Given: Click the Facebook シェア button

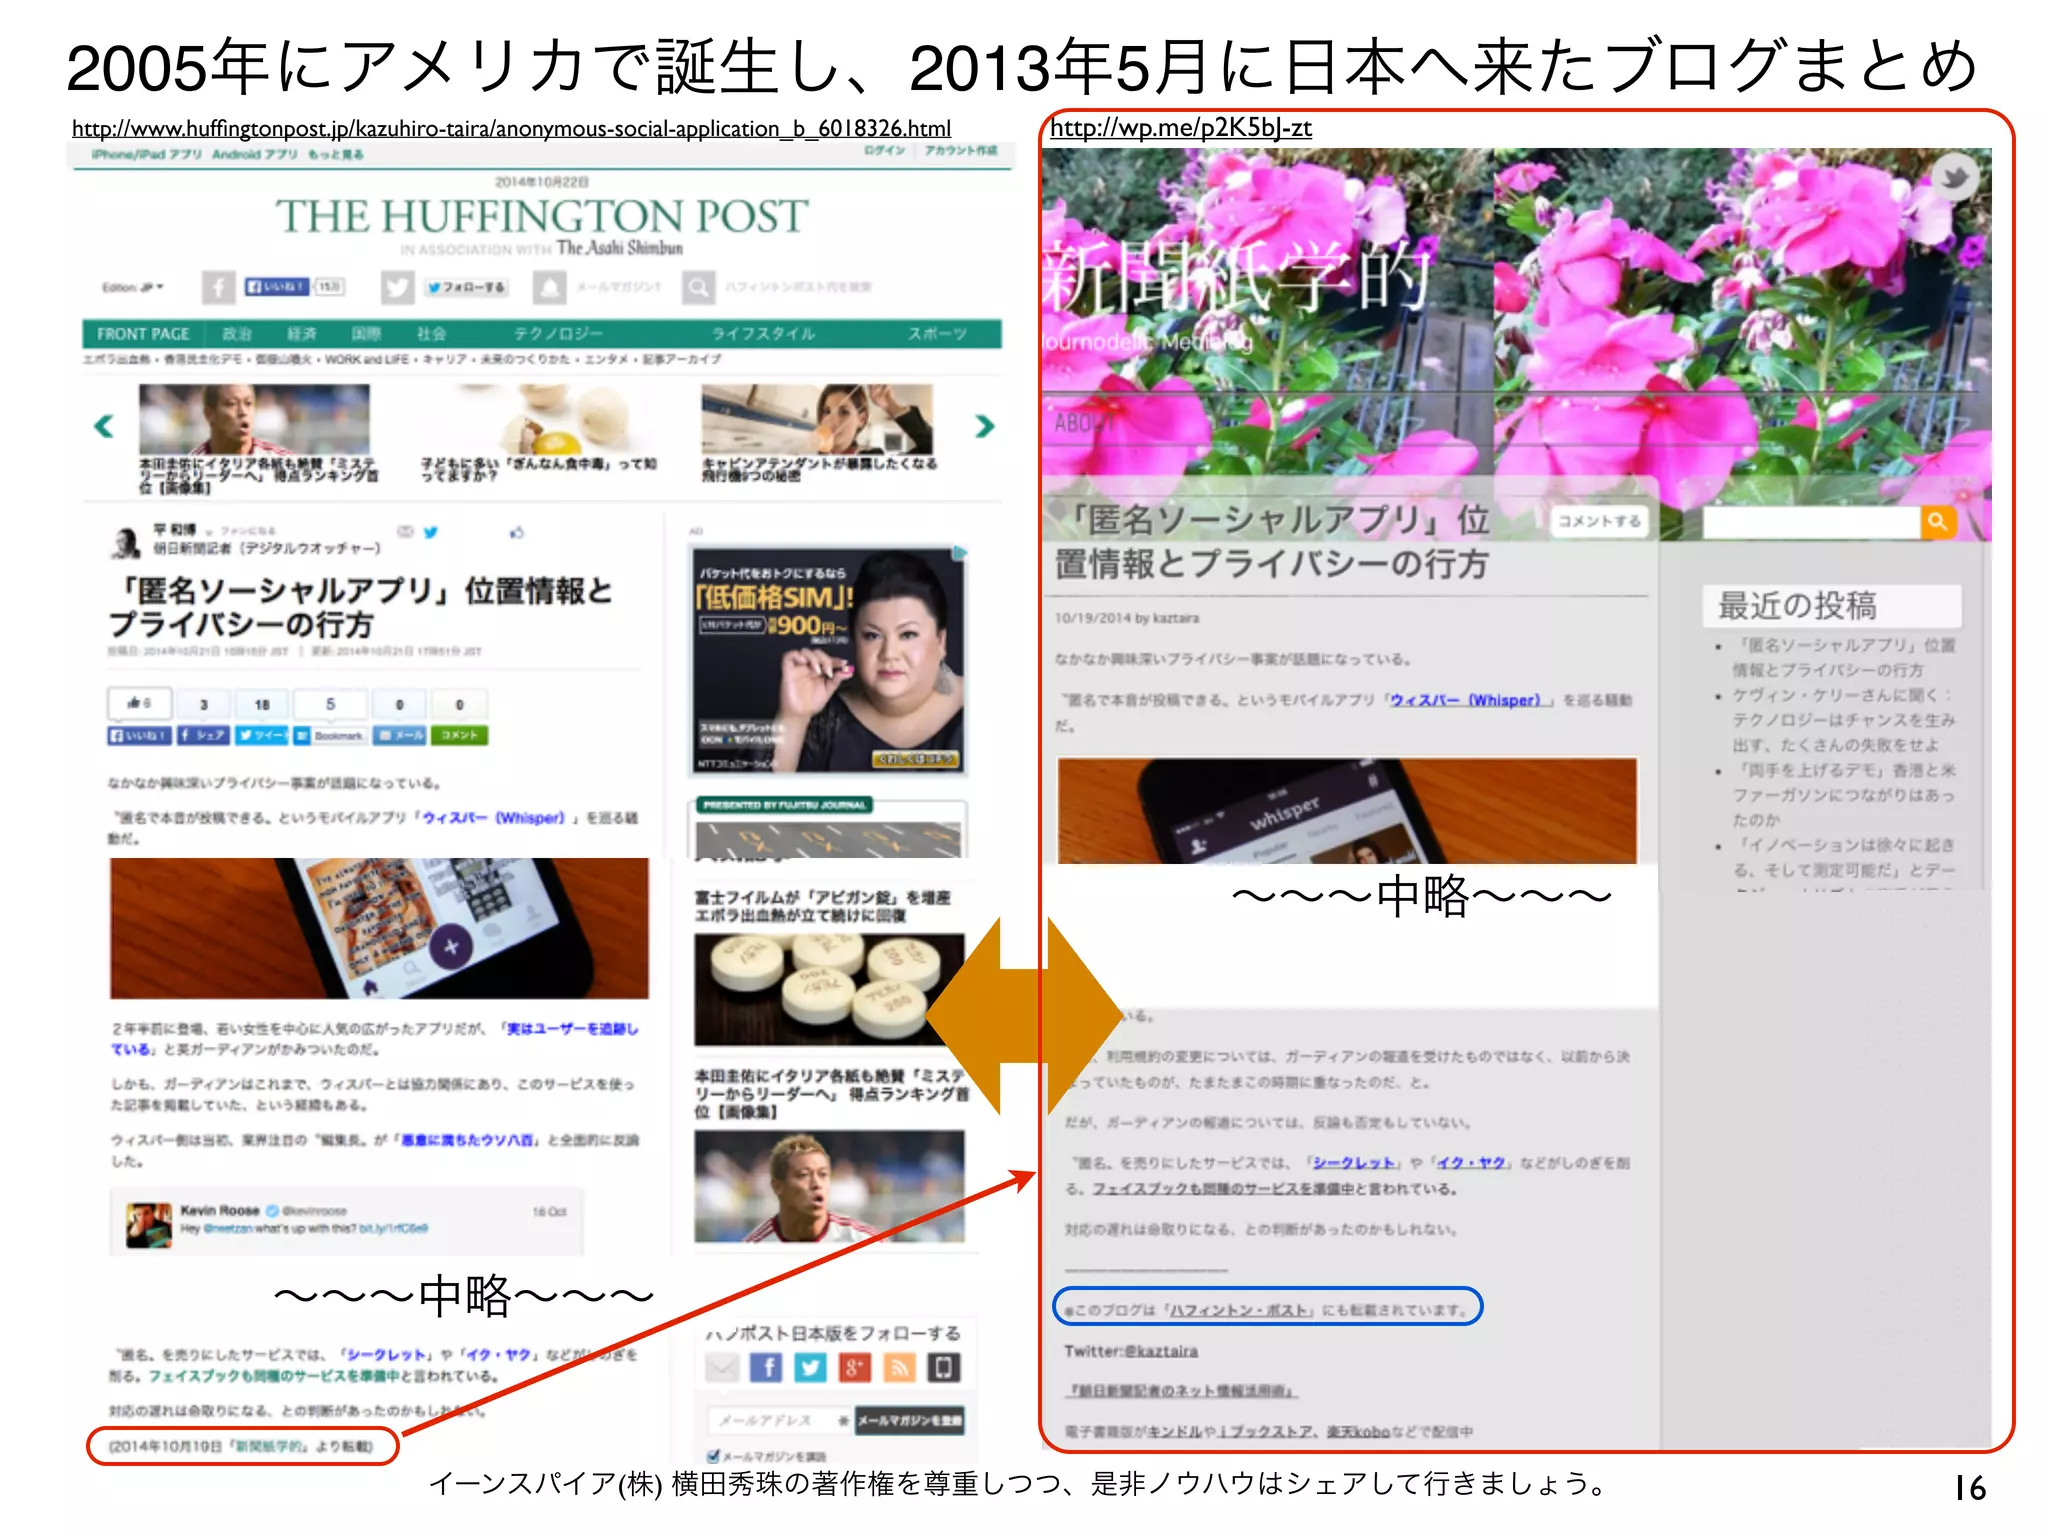Looking at the screenshot, I should coord(203,735).
